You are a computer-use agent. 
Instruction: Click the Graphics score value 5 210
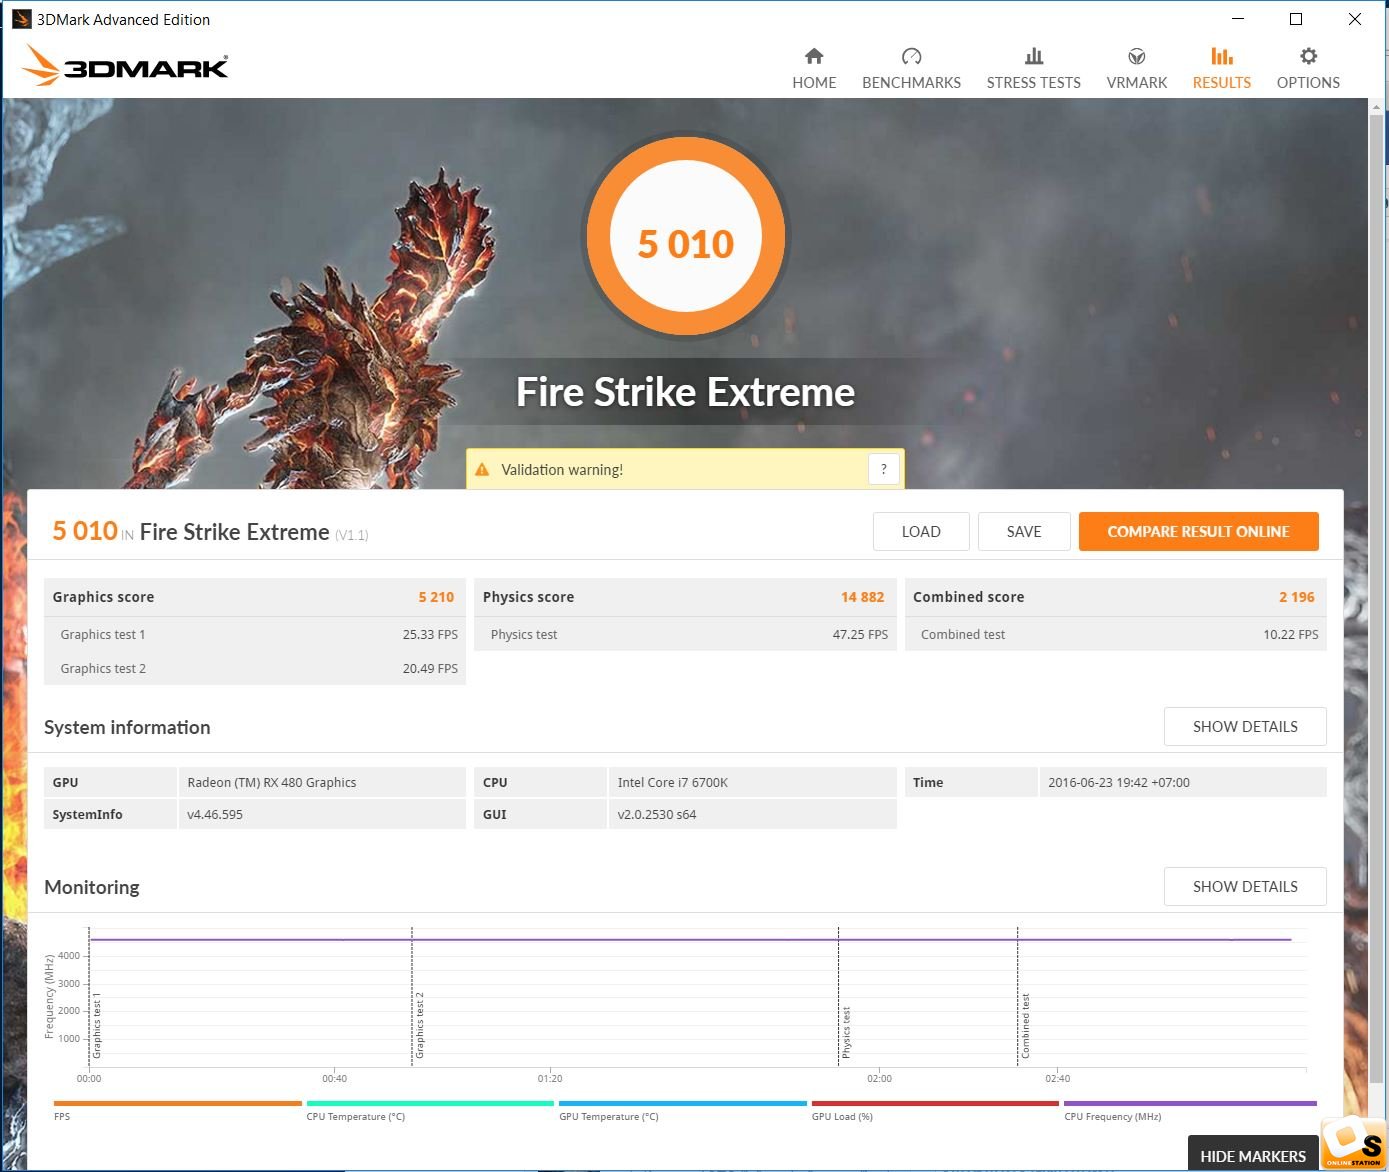[x=436, y=597]
